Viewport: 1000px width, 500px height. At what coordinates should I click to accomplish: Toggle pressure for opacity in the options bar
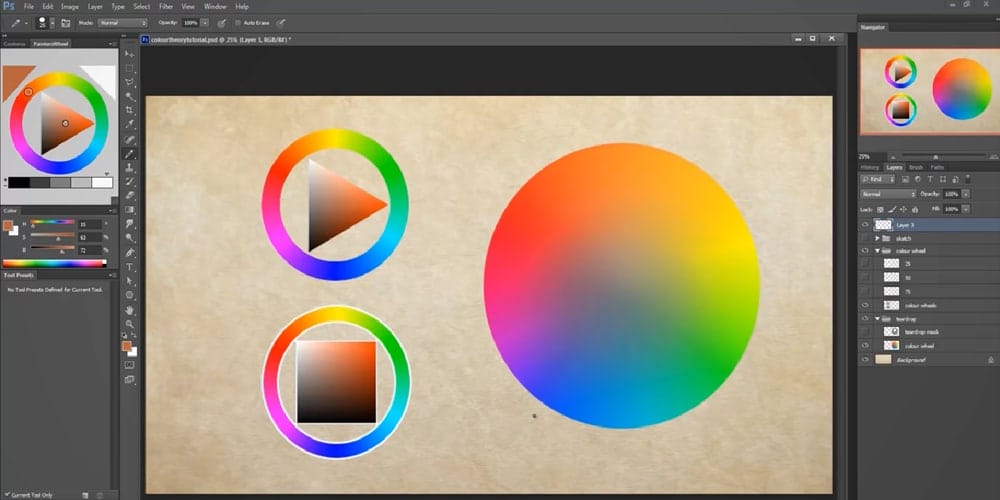221,23
